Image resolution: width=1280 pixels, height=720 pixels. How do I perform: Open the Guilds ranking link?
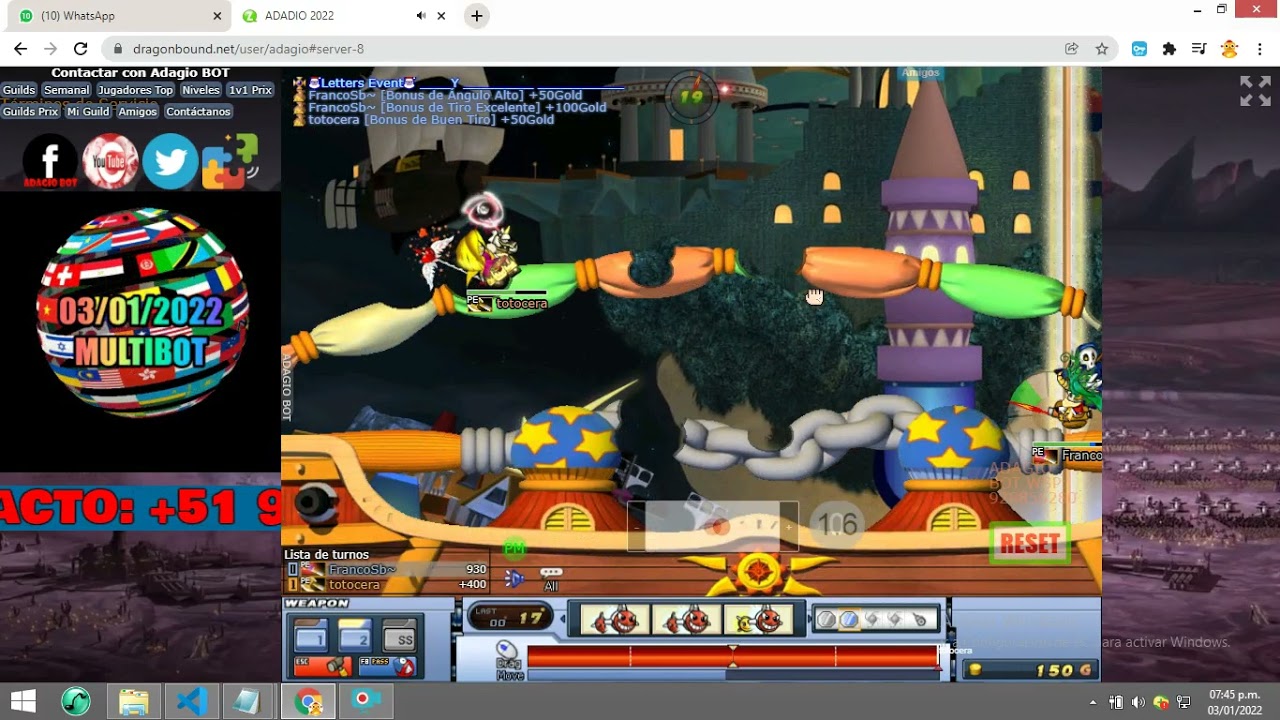(x=18, y=90)
